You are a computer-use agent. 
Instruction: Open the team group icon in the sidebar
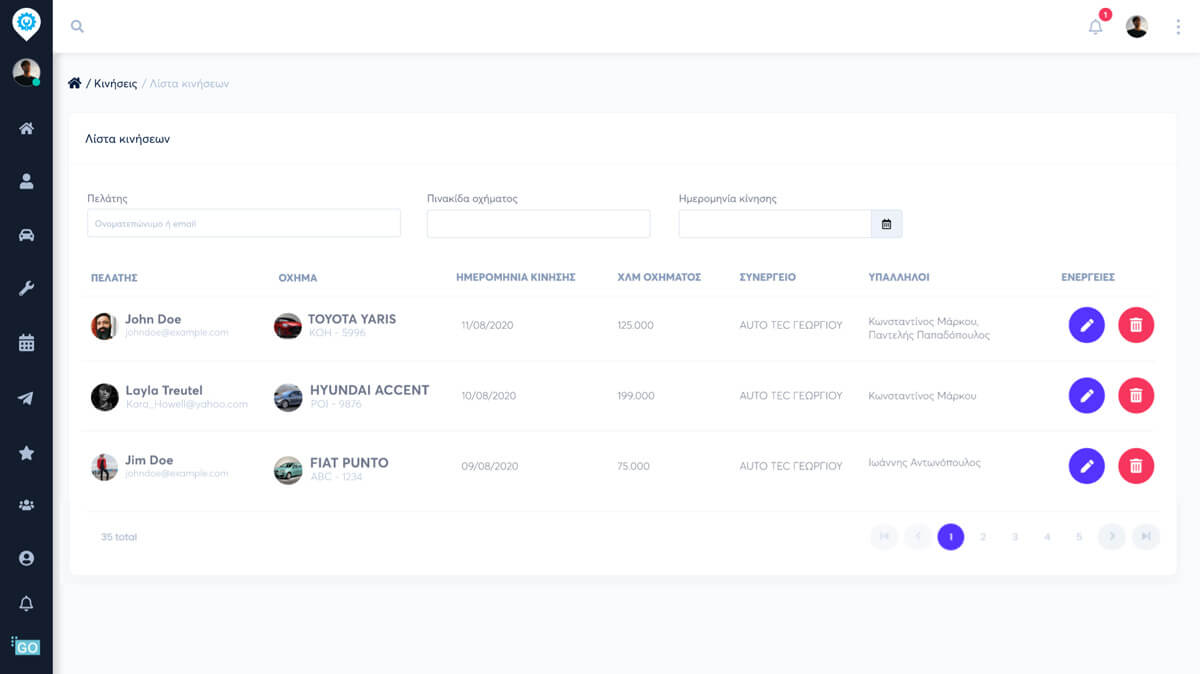click(26, 501)
